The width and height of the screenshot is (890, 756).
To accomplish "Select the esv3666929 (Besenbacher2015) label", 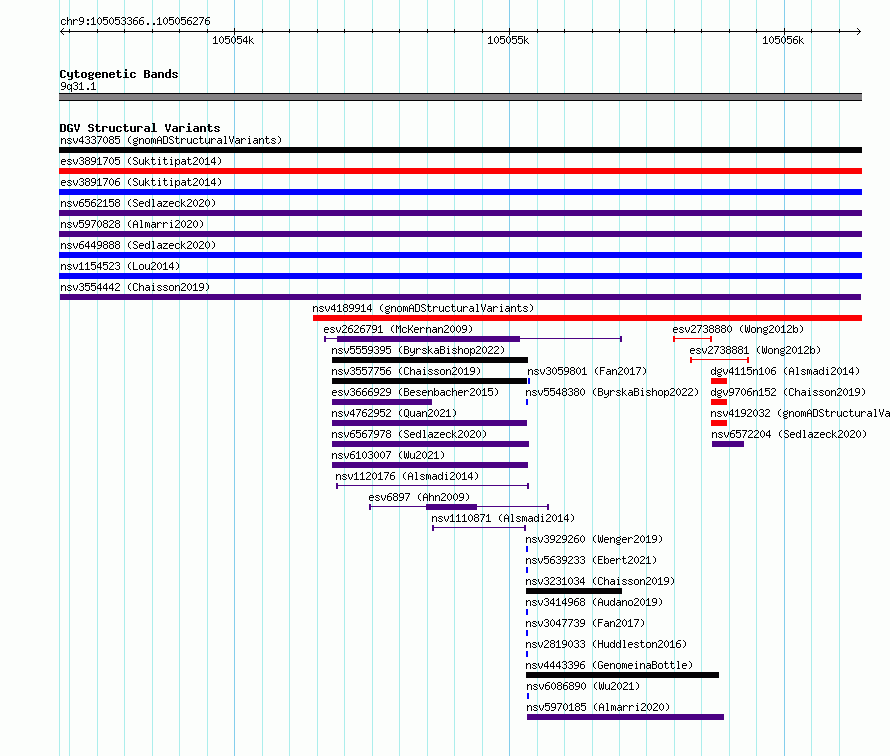I will click(x=415, y=392).
